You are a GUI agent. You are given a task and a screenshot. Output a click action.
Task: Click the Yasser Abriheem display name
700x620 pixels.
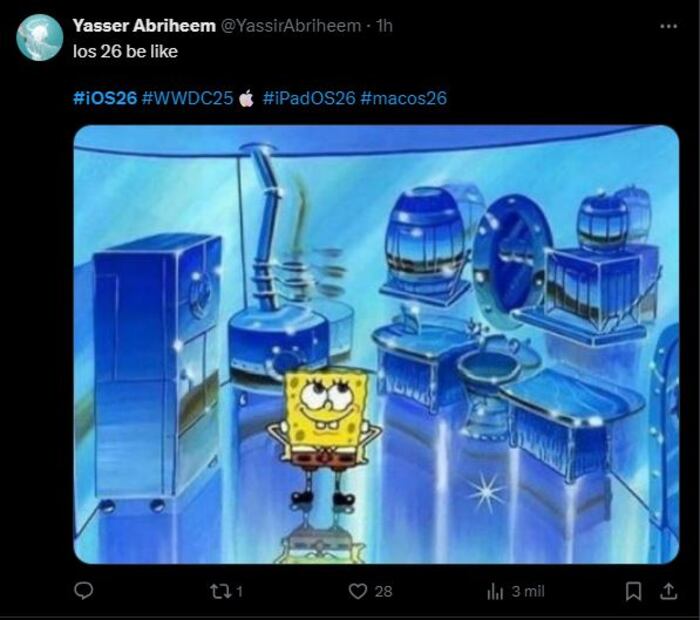tap(144, 26)
